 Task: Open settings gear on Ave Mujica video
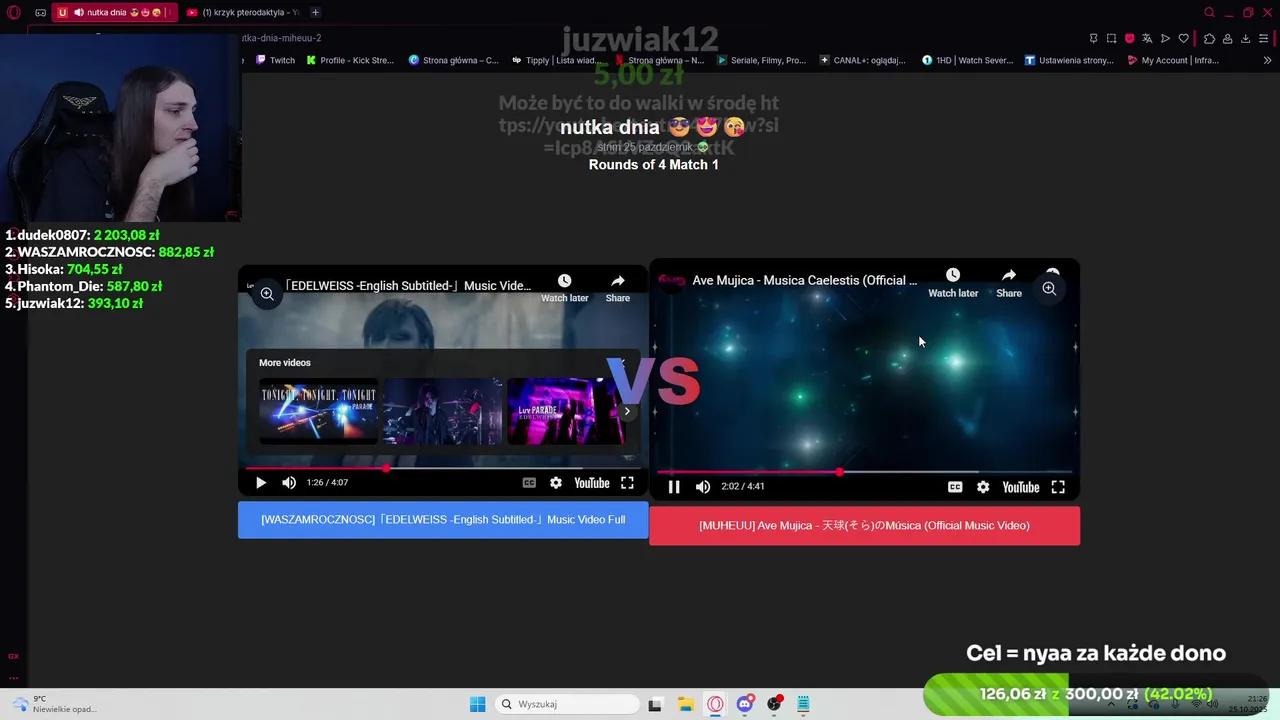(983, 487)
